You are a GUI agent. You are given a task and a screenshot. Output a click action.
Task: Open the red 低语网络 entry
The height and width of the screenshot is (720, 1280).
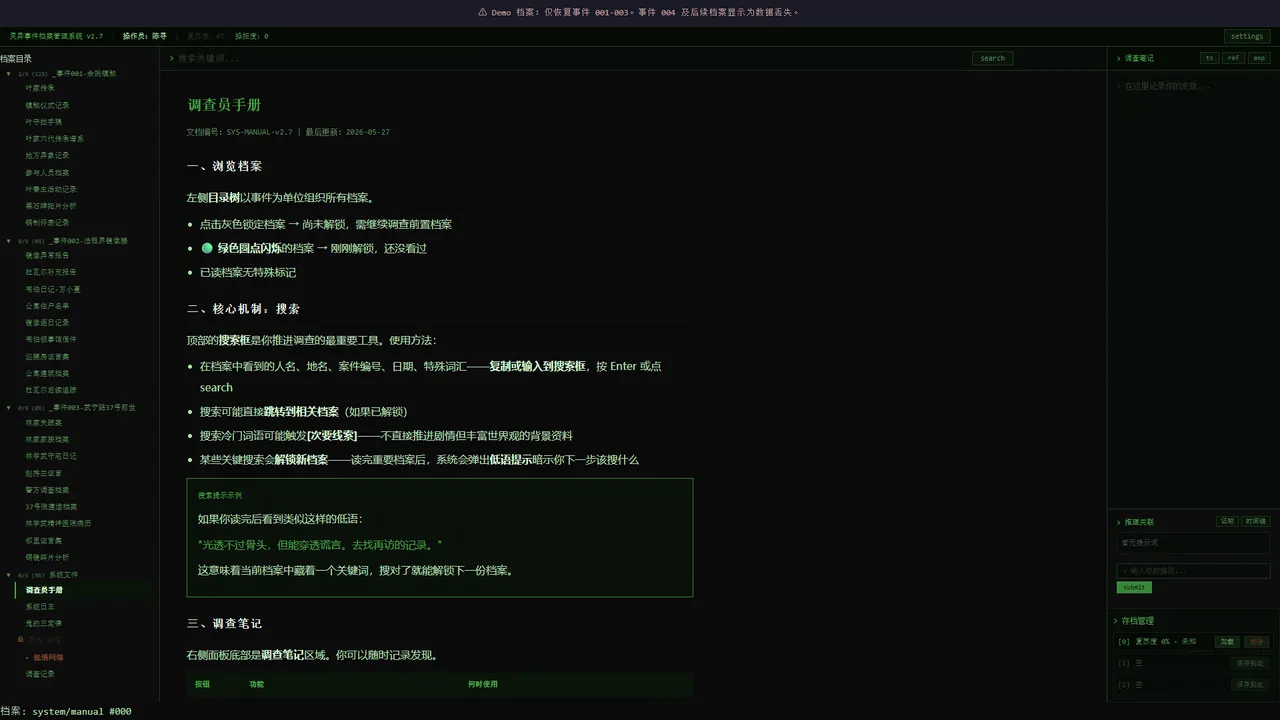pos(47,658)
